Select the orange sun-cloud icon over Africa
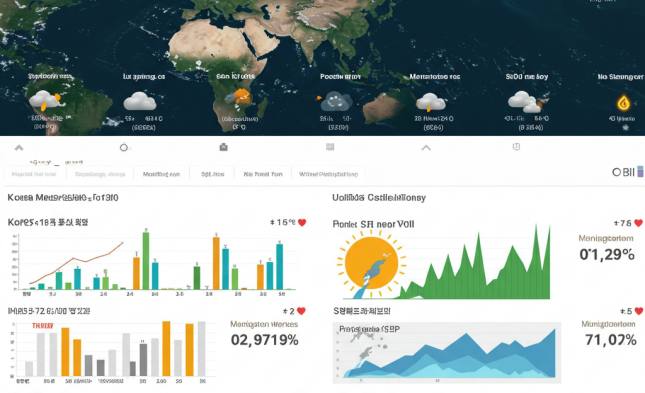Viewport: 645px width, 393px height. point(238,98)
